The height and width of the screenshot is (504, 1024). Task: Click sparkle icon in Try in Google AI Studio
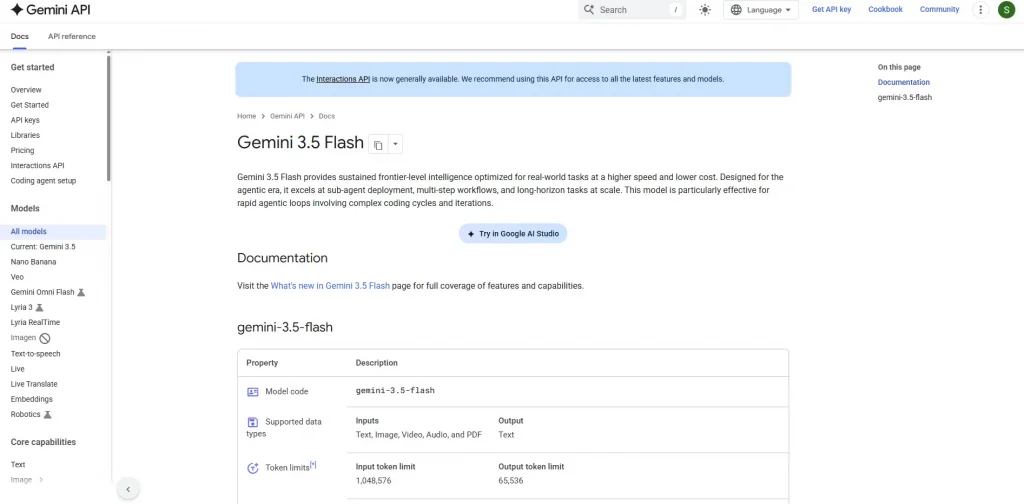(x=471, y=234)
